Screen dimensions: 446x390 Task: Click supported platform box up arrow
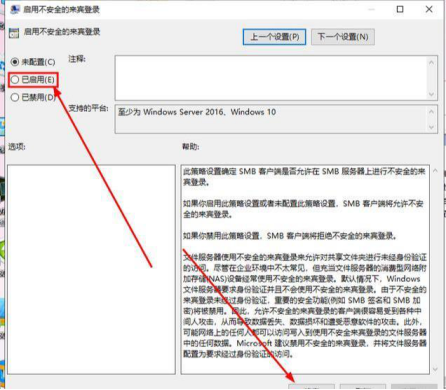click(x=431, y=111)
